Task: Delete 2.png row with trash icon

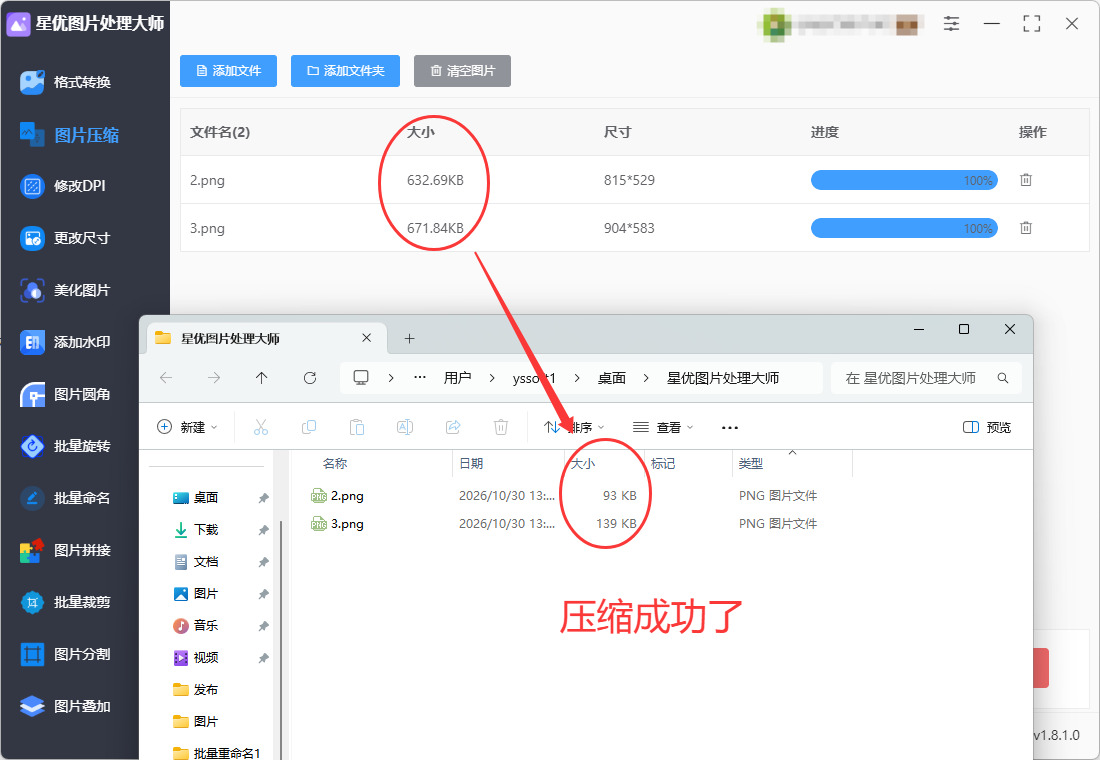Action: click(x=1026, y=180)
